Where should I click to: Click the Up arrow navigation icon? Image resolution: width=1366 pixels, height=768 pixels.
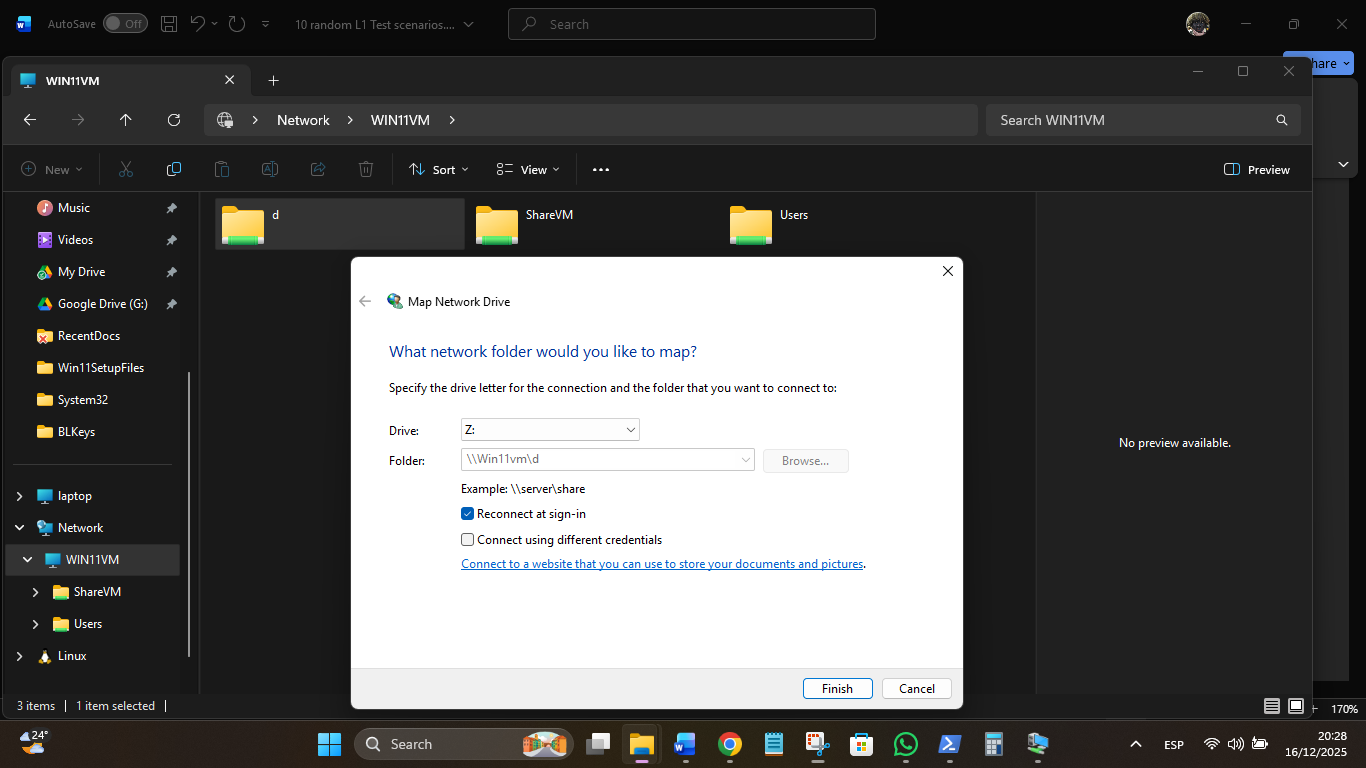(125, 120)
